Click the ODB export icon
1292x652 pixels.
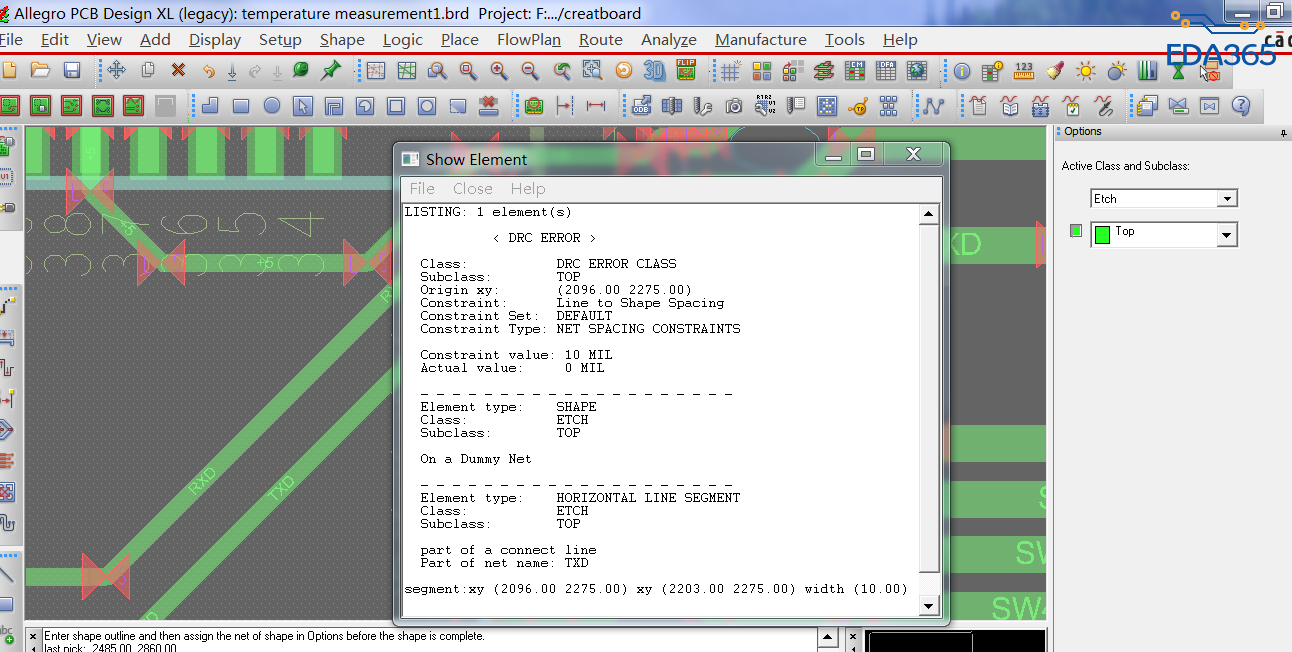[642, 105]
